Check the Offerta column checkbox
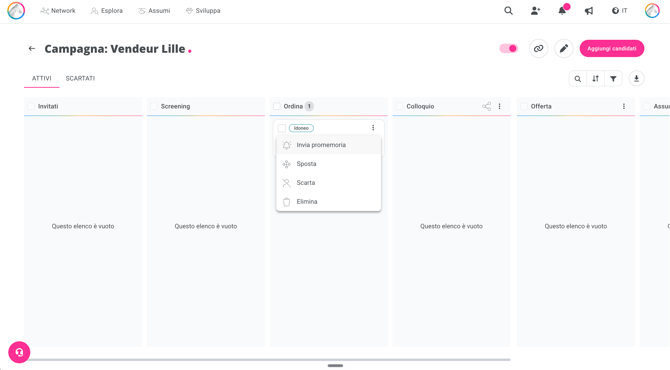Viewport: 670px width, 370px height. coord(524,106)
